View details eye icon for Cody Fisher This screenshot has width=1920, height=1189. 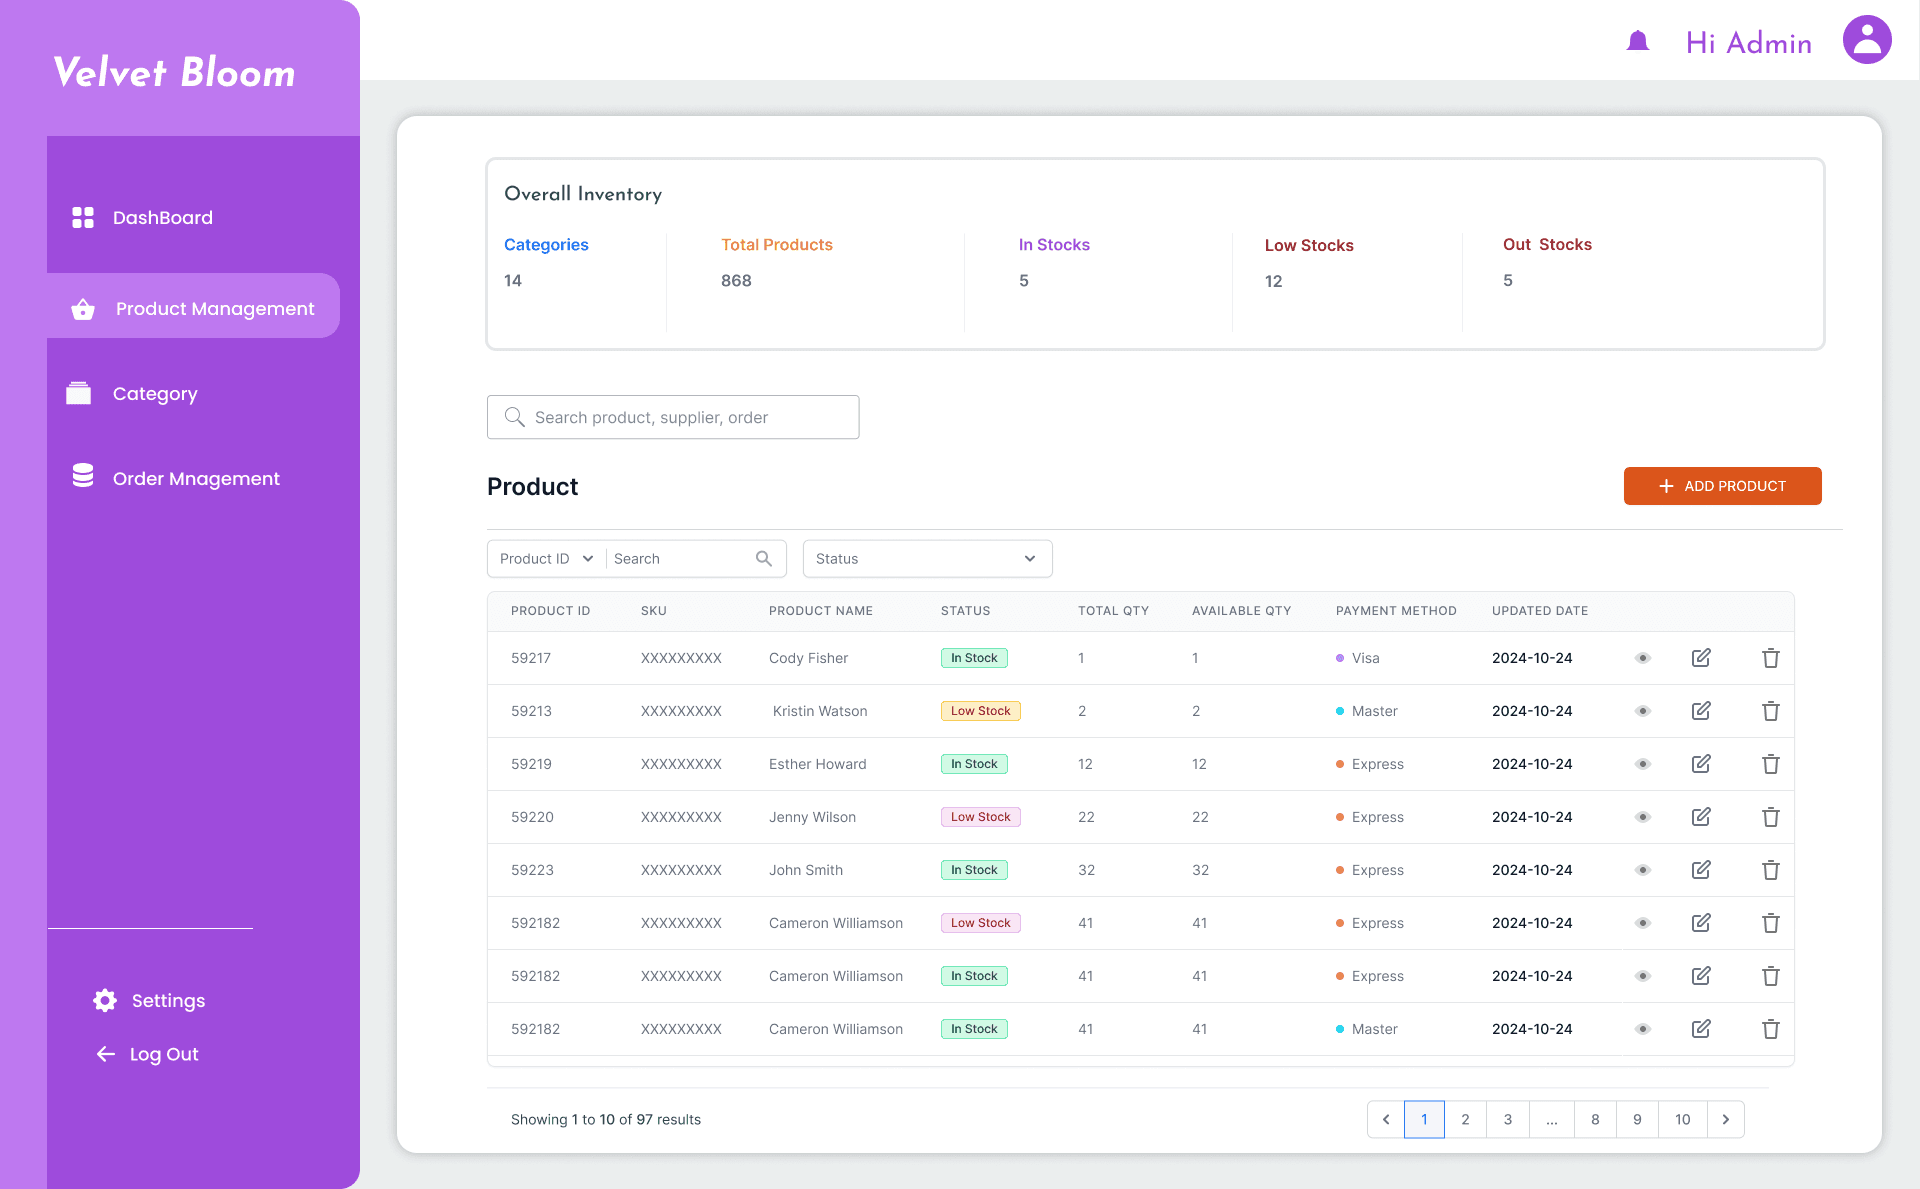point(1643,658)
